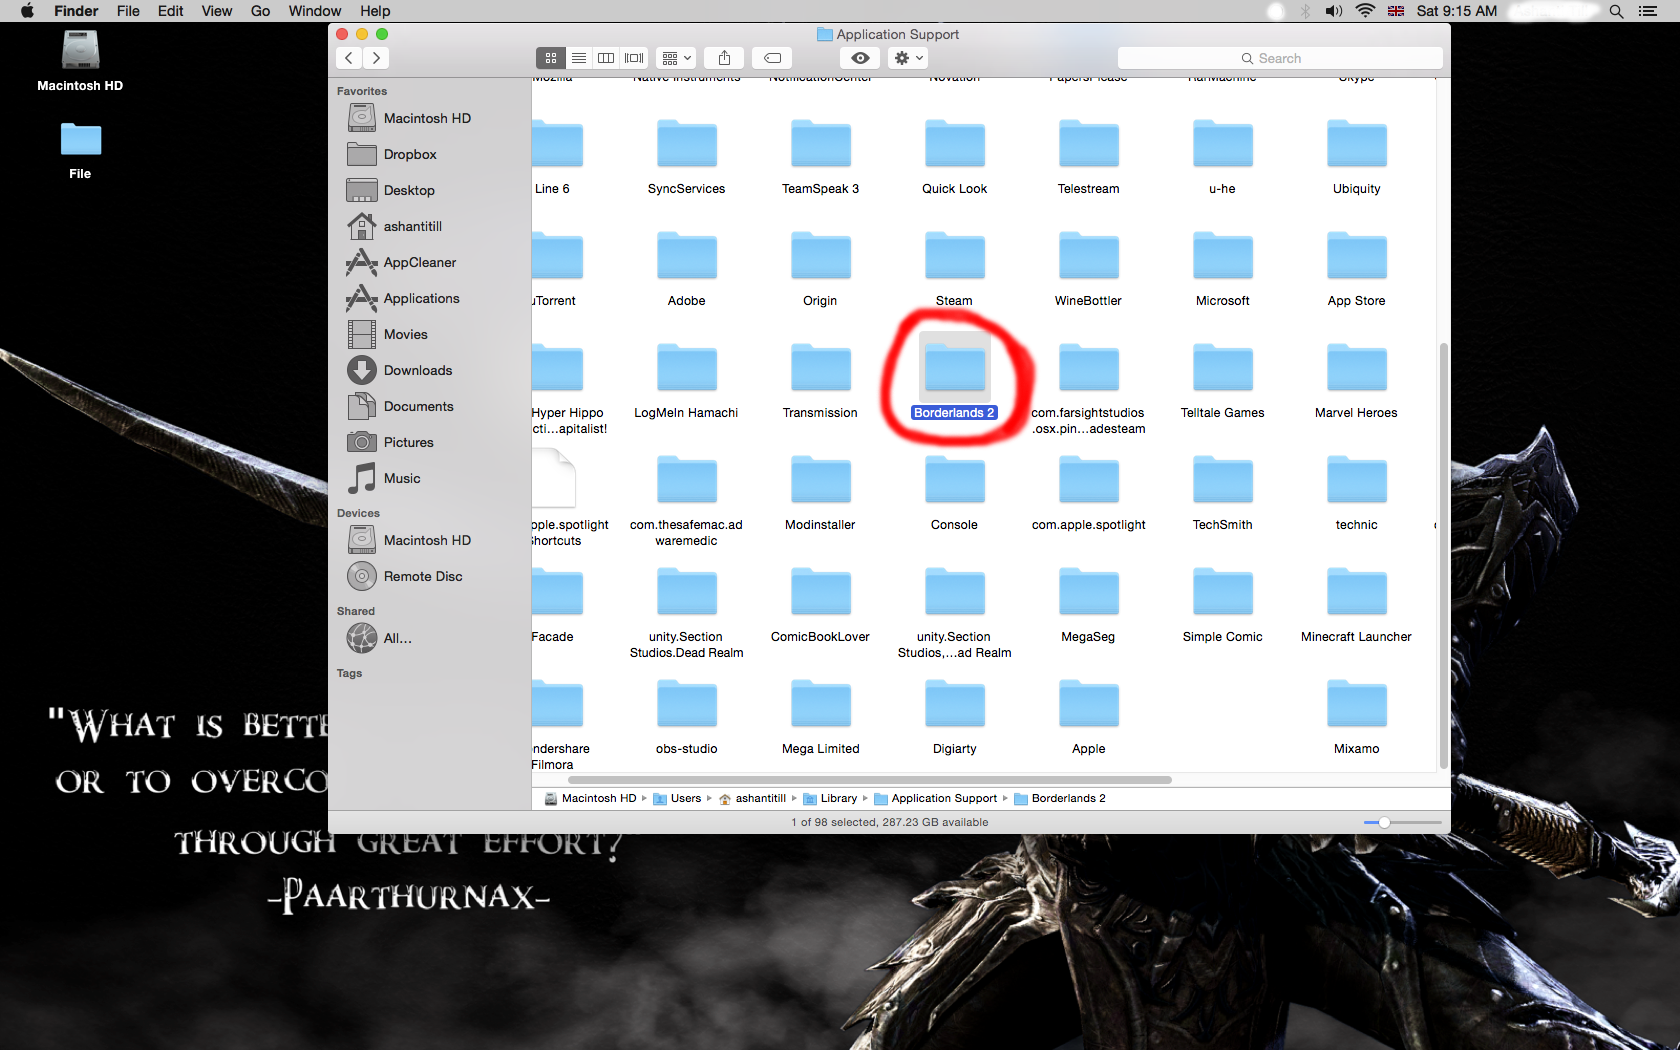
Task: Open the File menu
Action: 128,11
